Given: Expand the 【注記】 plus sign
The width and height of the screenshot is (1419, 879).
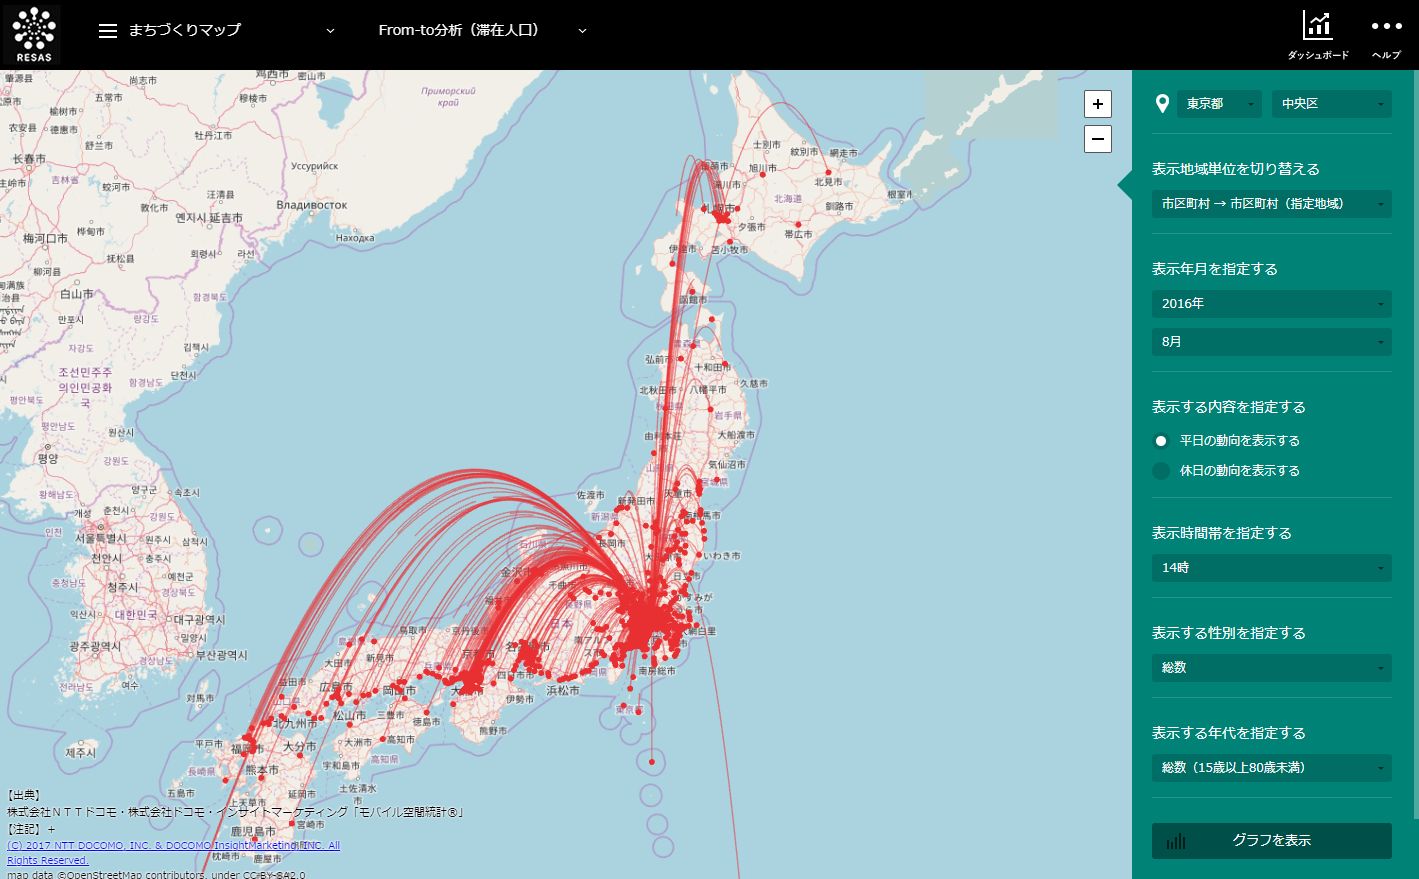Looking at the screenshot, I should 51,829.
